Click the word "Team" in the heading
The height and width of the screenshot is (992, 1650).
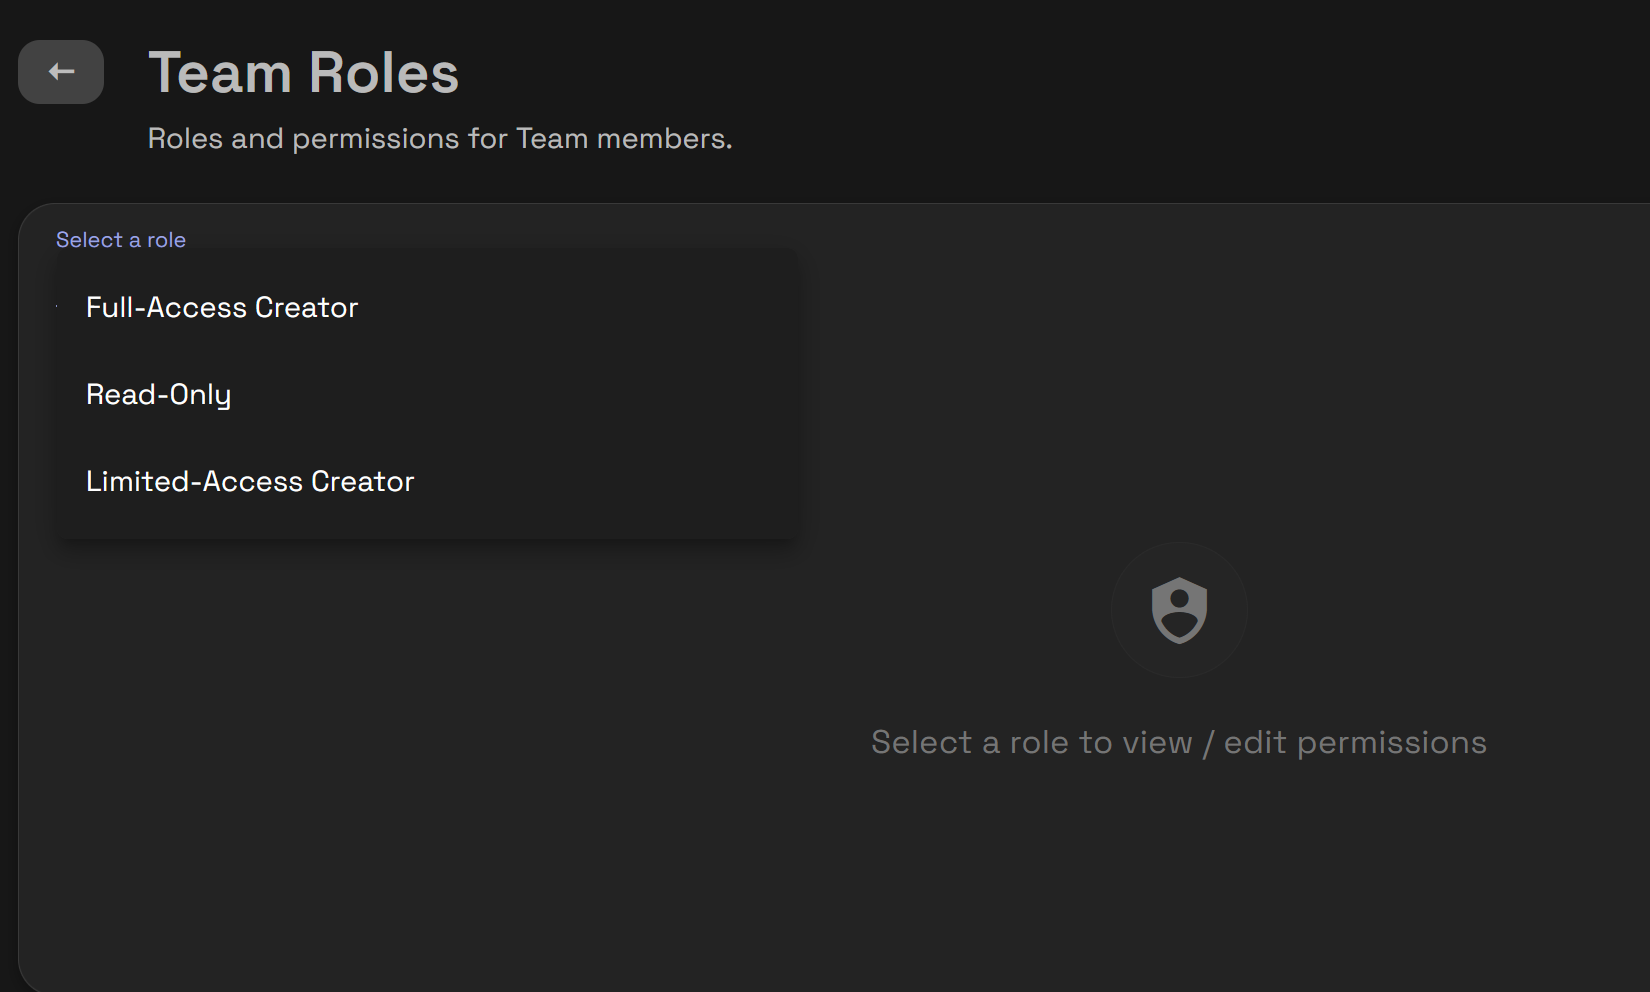pos(220,73)
